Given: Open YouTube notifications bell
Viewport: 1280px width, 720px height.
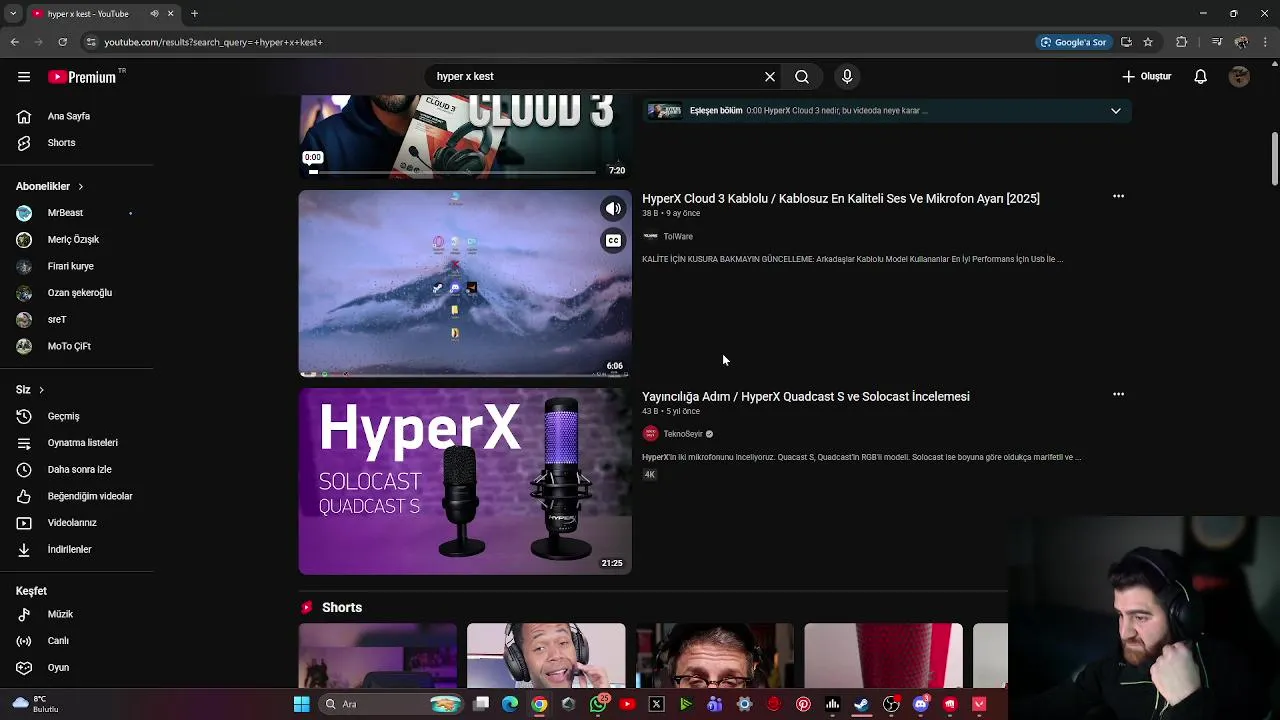Looking at the screenshot, I should point(1201,76).
